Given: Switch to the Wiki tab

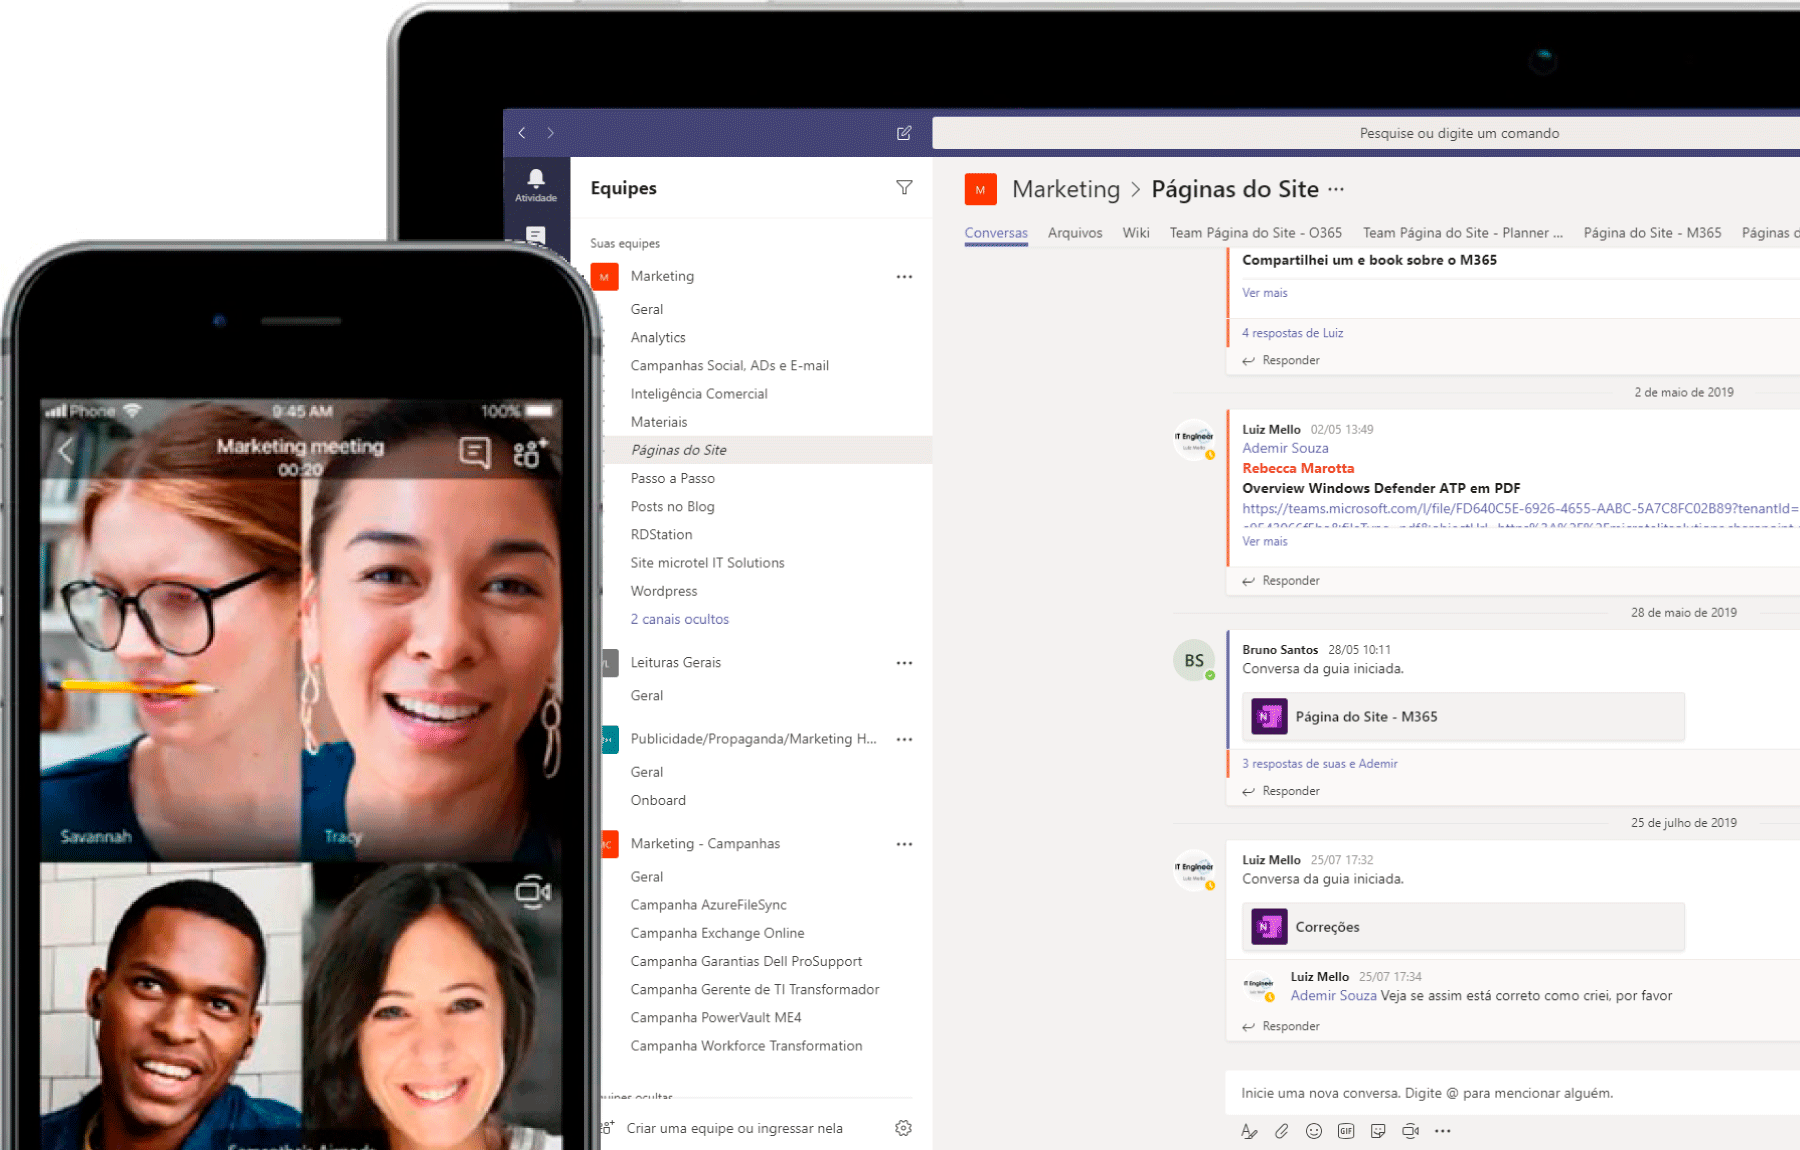Looking at the screenshot, I should [1136, 233].
